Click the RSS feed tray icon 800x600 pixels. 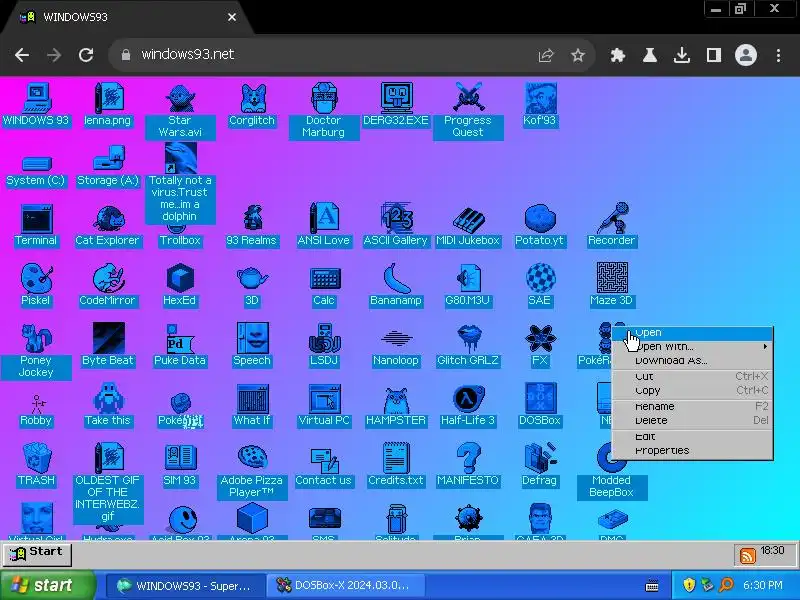pos(747,556)
